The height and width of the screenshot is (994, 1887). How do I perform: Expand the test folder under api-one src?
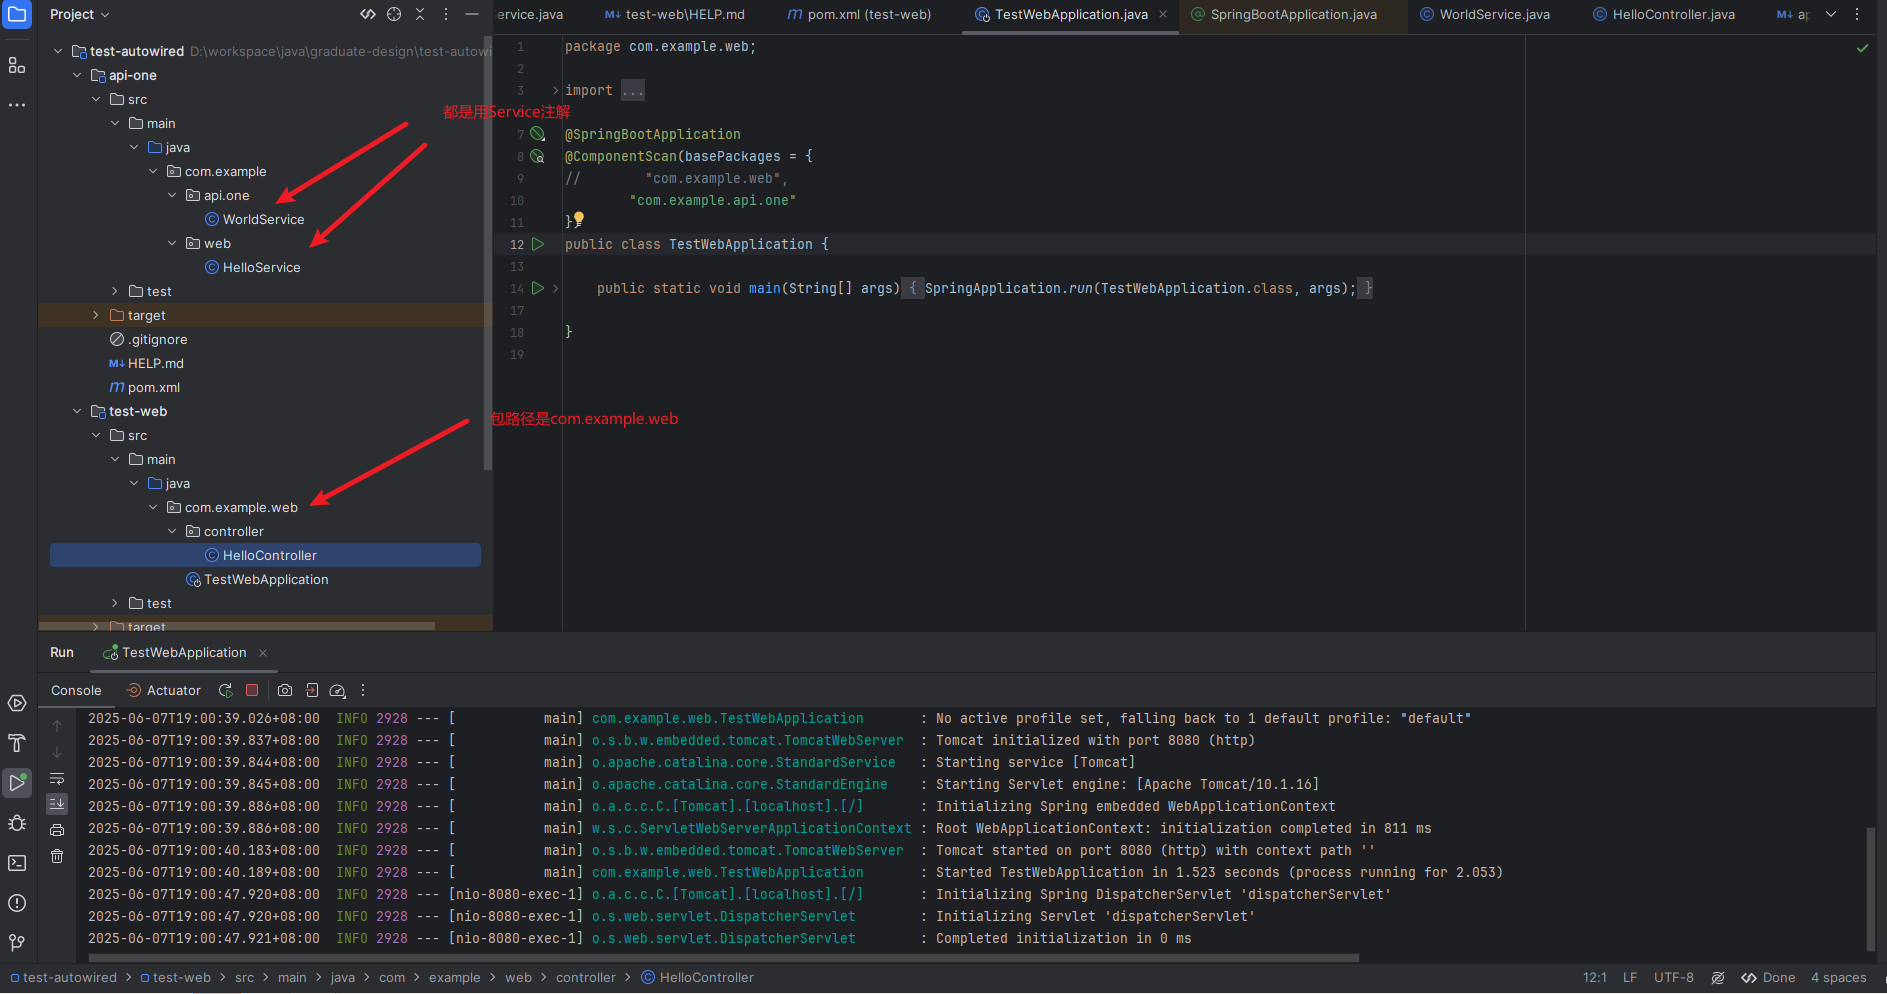tap(115, 291)
